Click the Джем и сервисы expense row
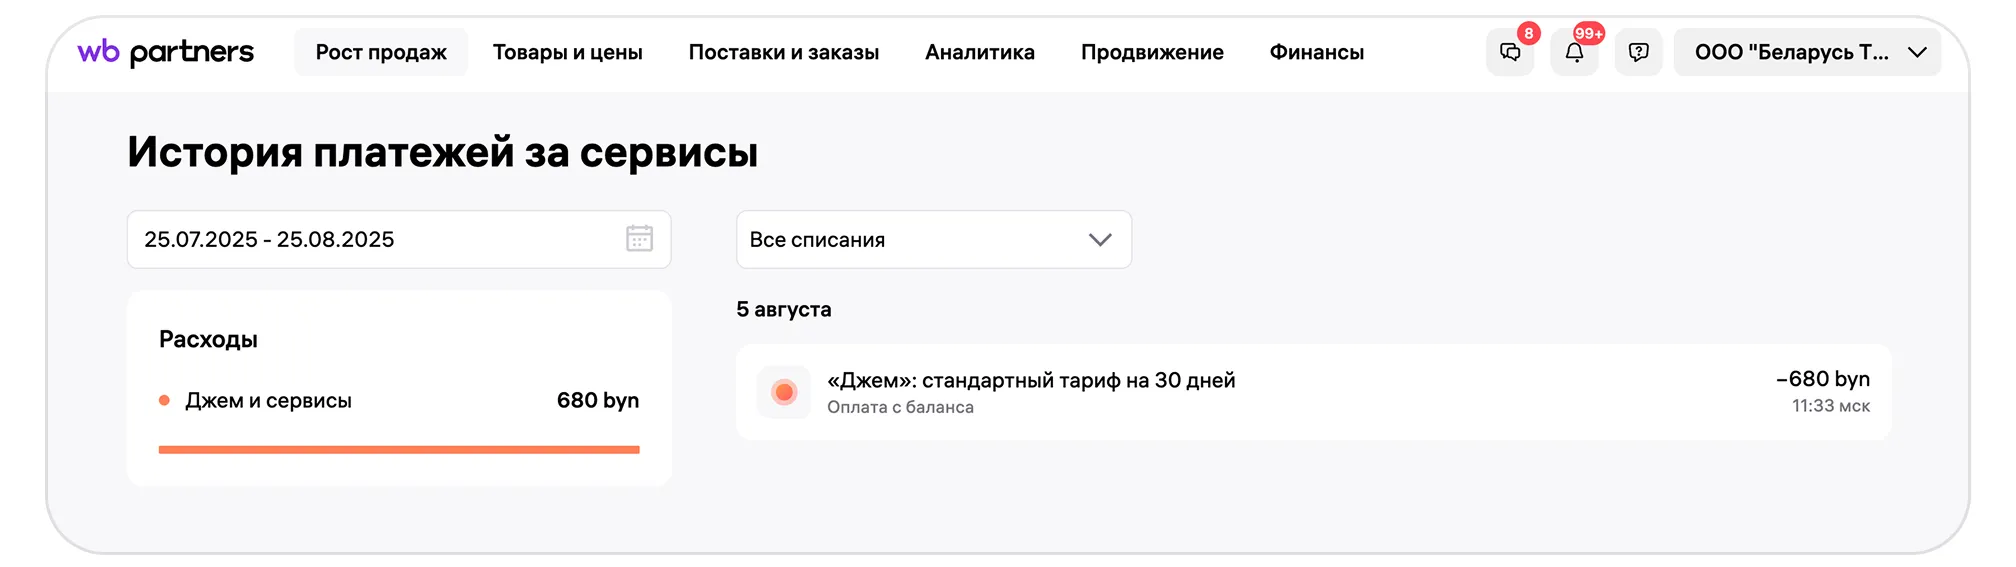 (398, 401)
